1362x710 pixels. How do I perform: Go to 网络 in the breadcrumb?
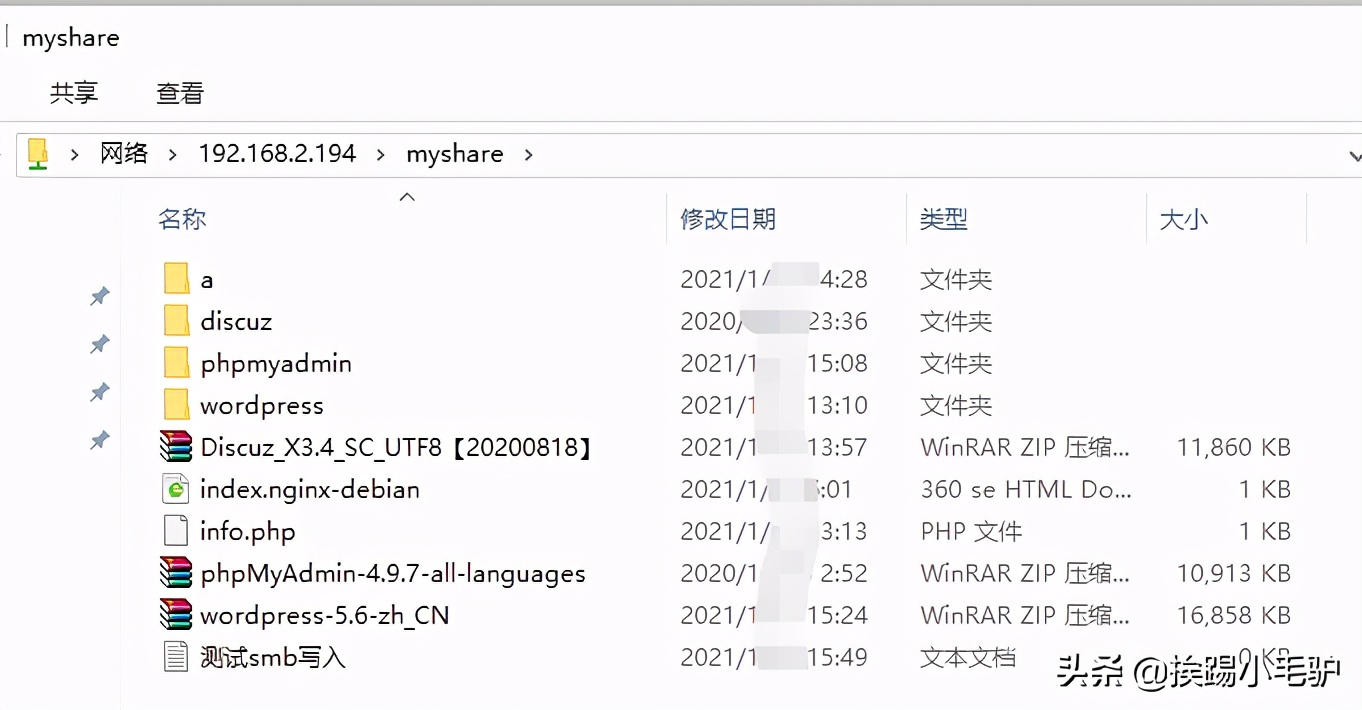(x=124, y=154)
